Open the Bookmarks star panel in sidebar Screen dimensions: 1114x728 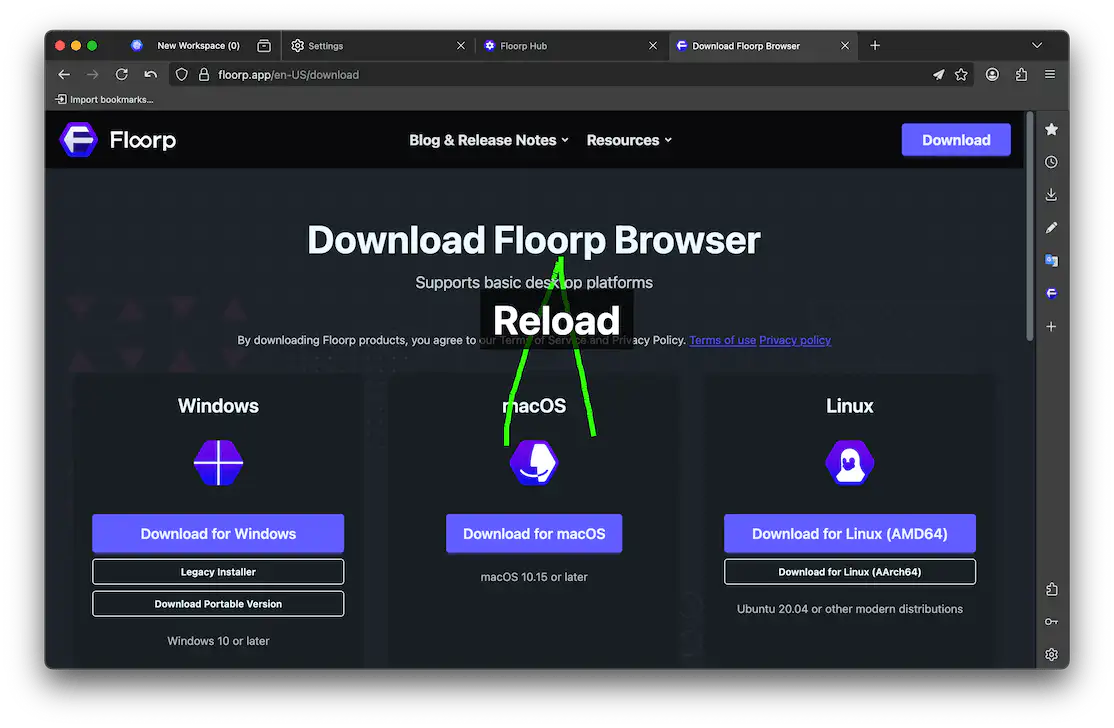click(1051, 130)
